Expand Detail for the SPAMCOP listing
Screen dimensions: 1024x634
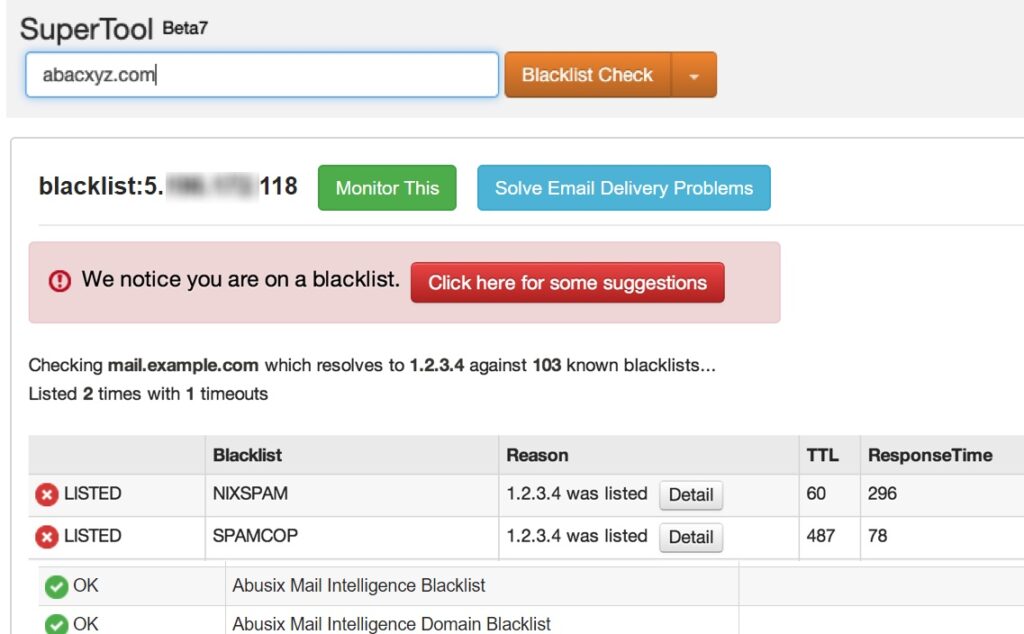691,537
